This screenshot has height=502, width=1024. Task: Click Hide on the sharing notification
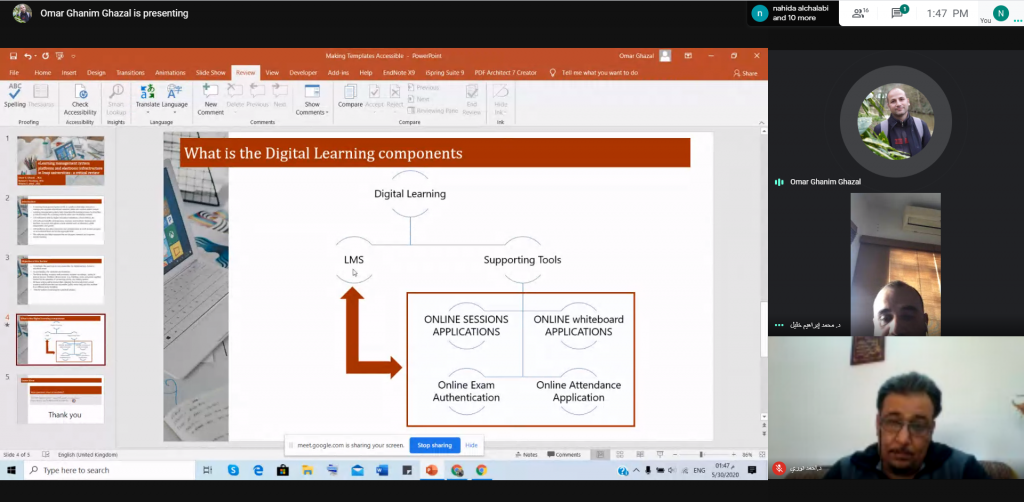tap(471, 445)
